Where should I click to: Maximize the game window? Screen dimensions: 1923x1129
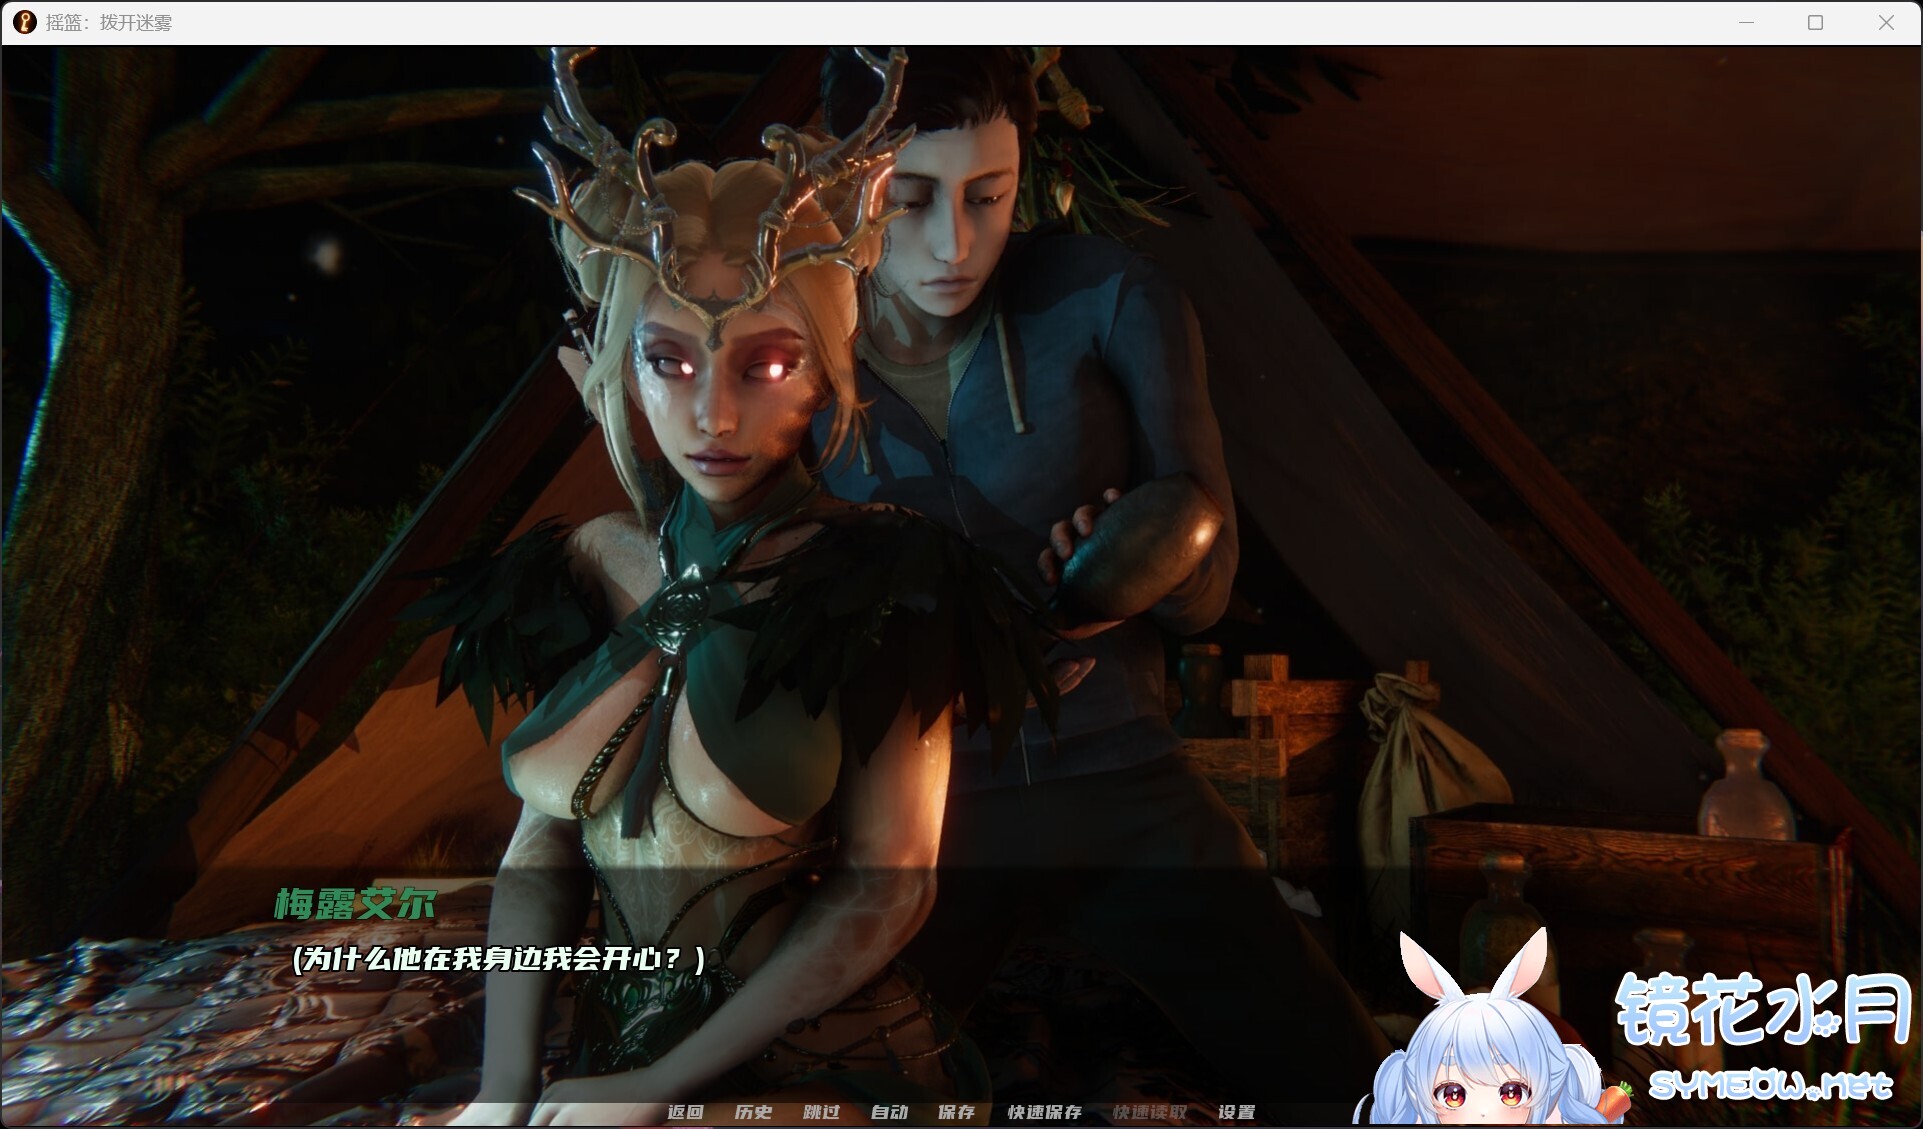point(1816,22)
